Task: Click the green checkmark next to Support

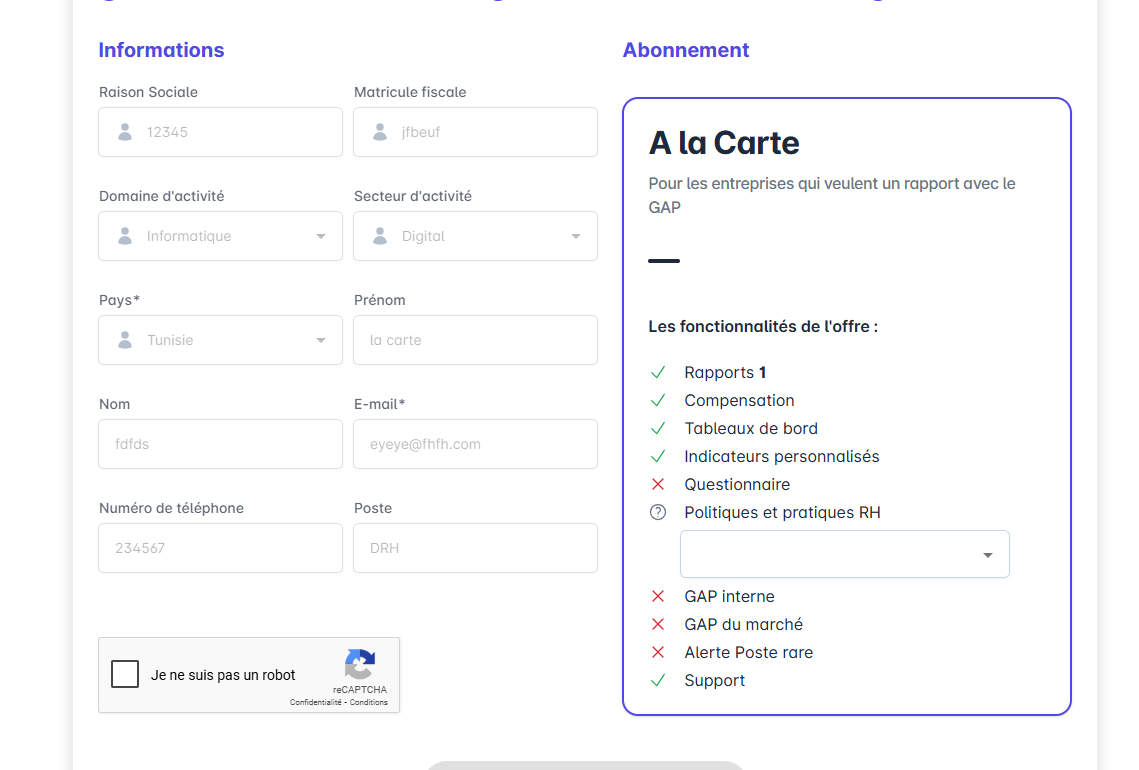Action: click(658, 680)
